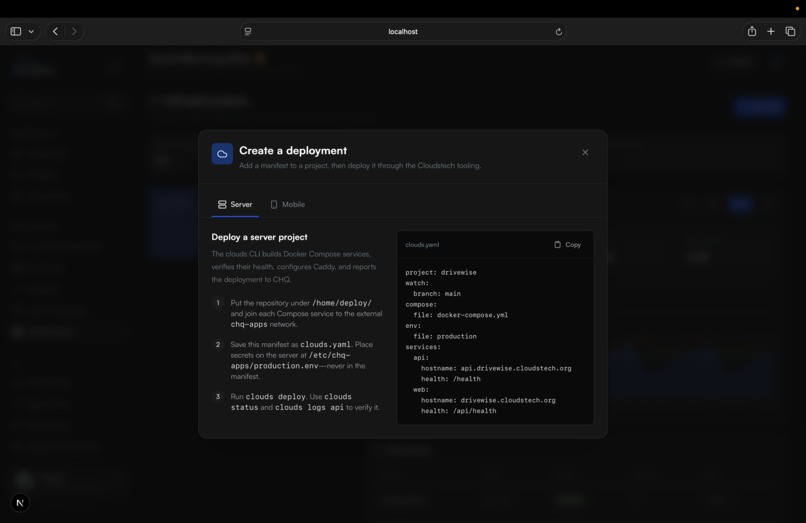Switch to the Server tab
Image resolution: width=806 pixels, height=523 pixels.
pos(235,205)
